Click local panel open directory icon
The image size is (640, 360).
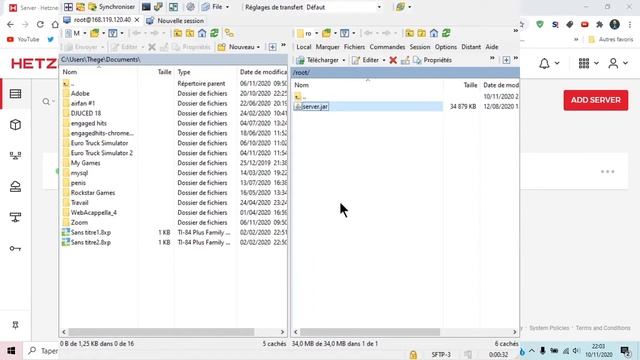point(95,33)
